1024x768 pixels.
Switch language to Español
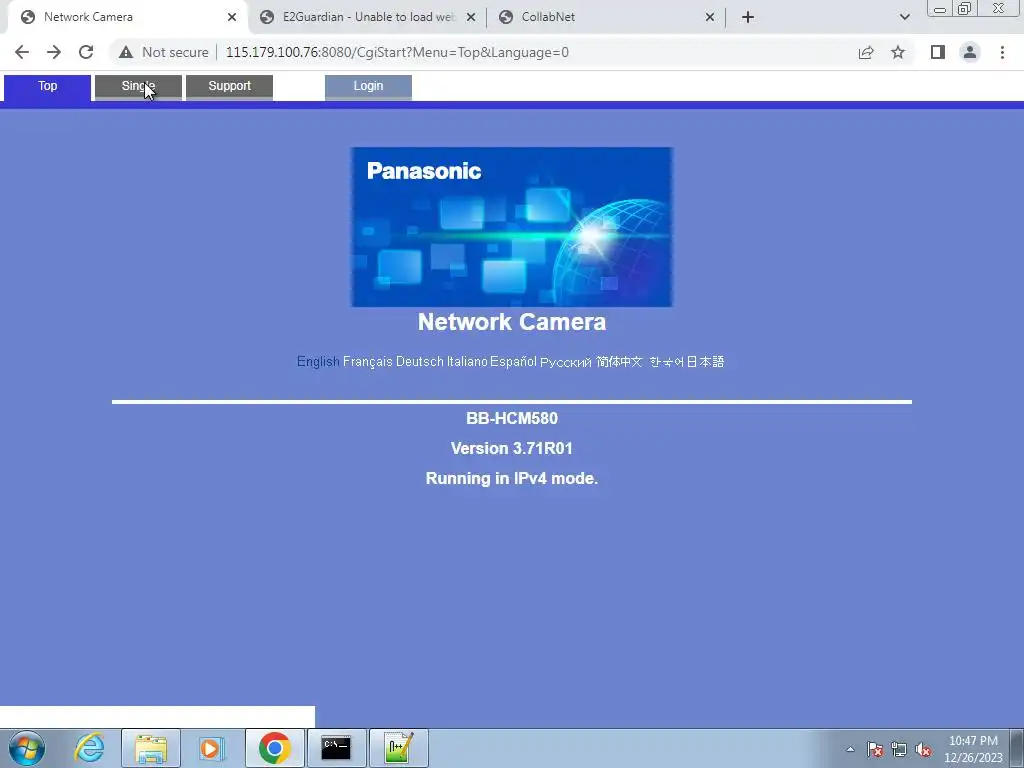click(513, 362)
